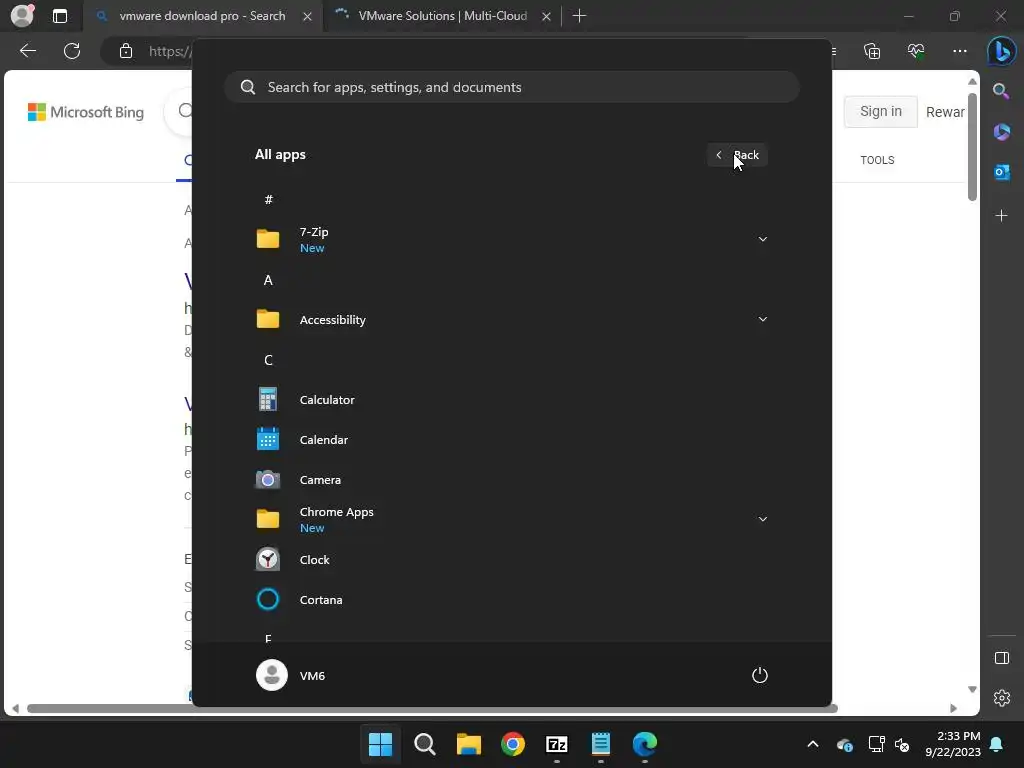Click the Edge back arrow

pos(27,51)
